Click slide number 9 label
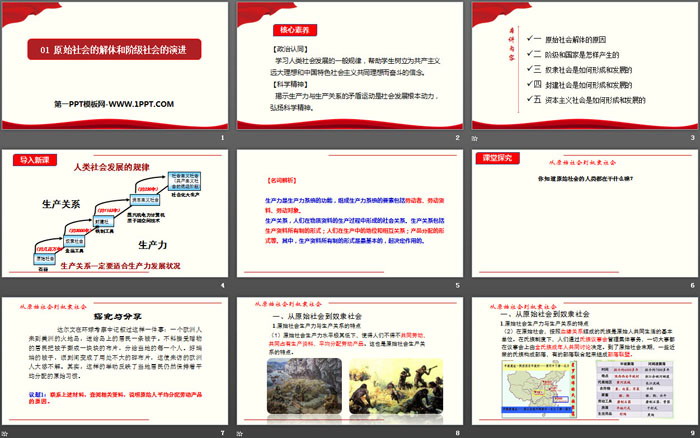The width and height of the screenshot is (700, 438). [x=692, y=433]
